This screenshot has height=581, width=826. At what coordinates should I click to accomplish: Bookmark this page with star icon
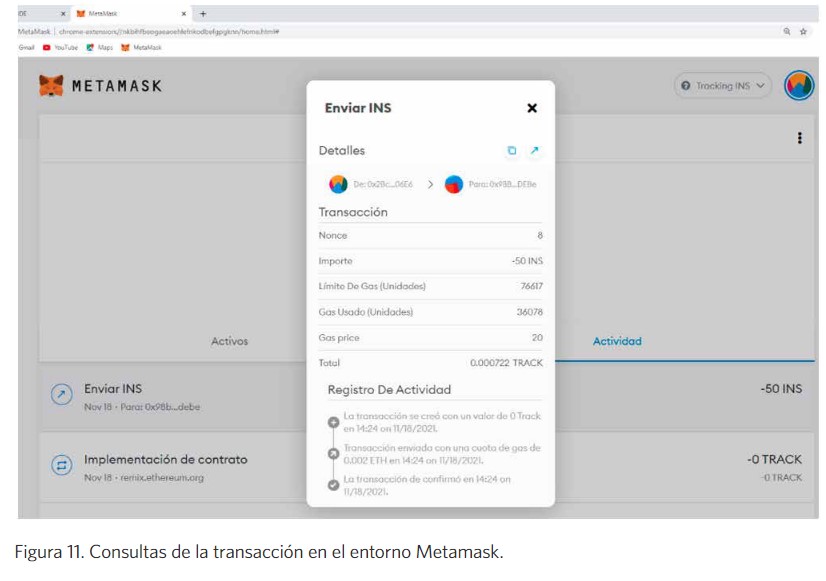pyautogui.click(x=803, y=32)
